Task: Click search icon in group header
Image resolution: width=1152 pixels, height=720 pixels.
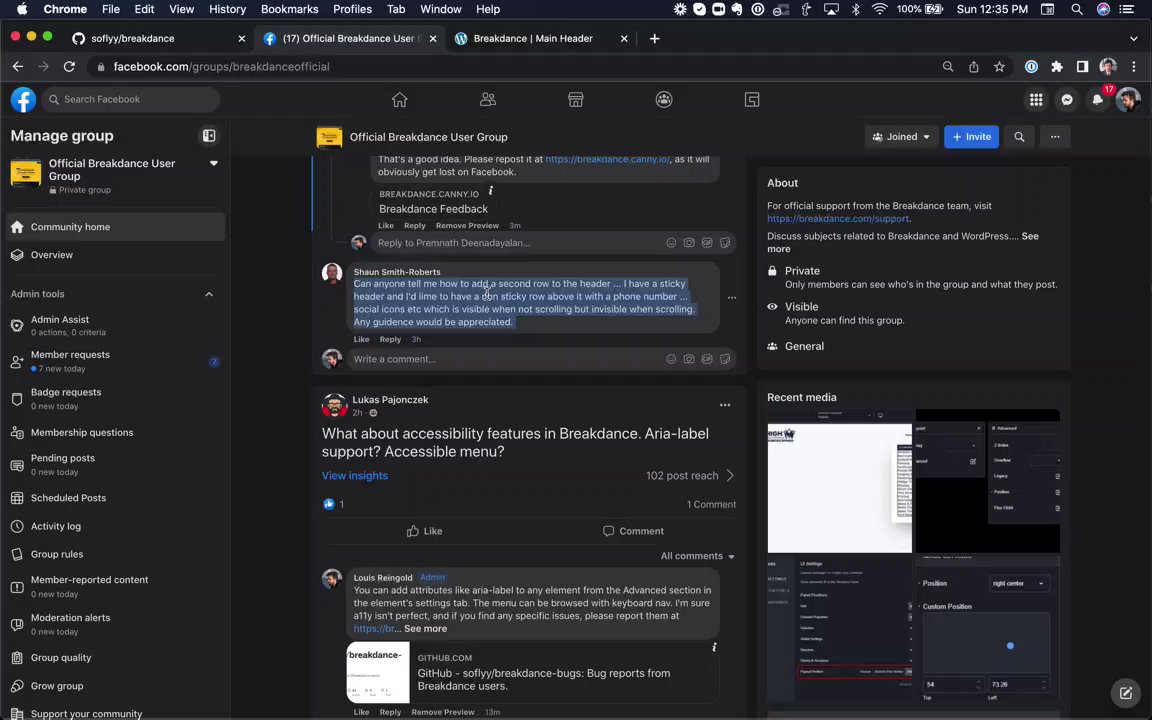Action: (1019, 137)
